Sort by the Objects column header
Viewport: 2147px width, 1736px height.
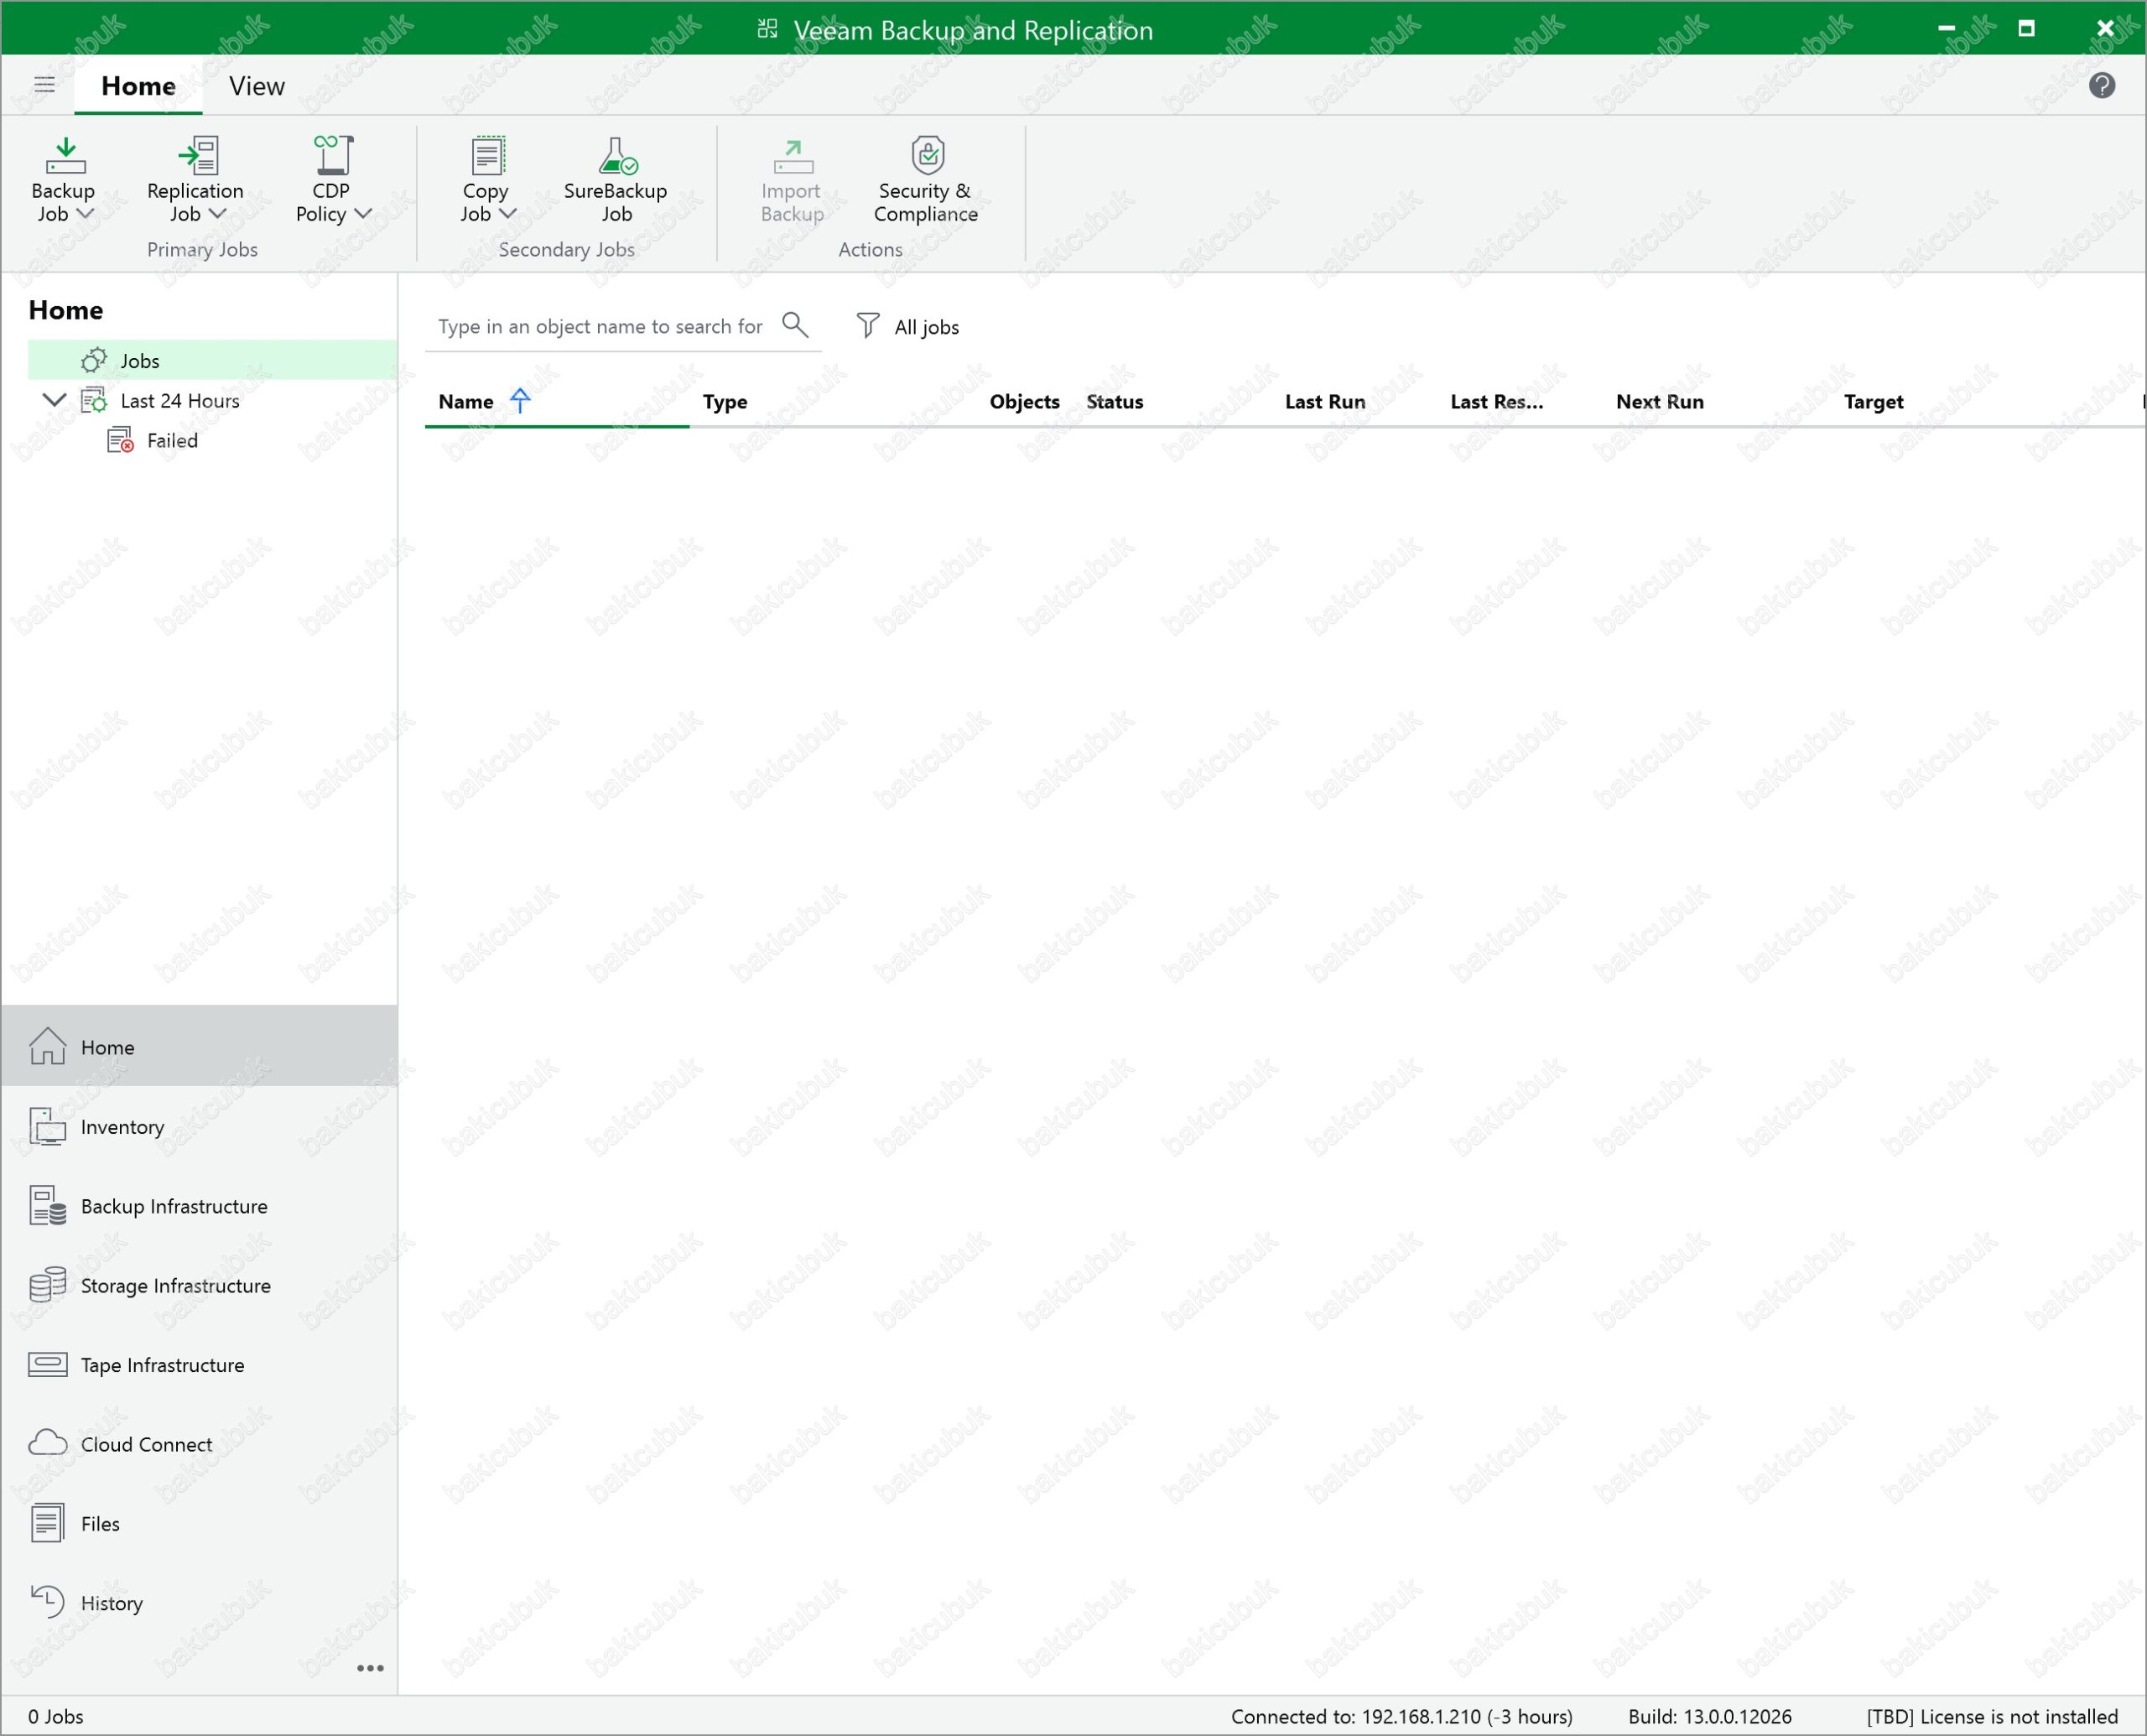click(1024, 401)
